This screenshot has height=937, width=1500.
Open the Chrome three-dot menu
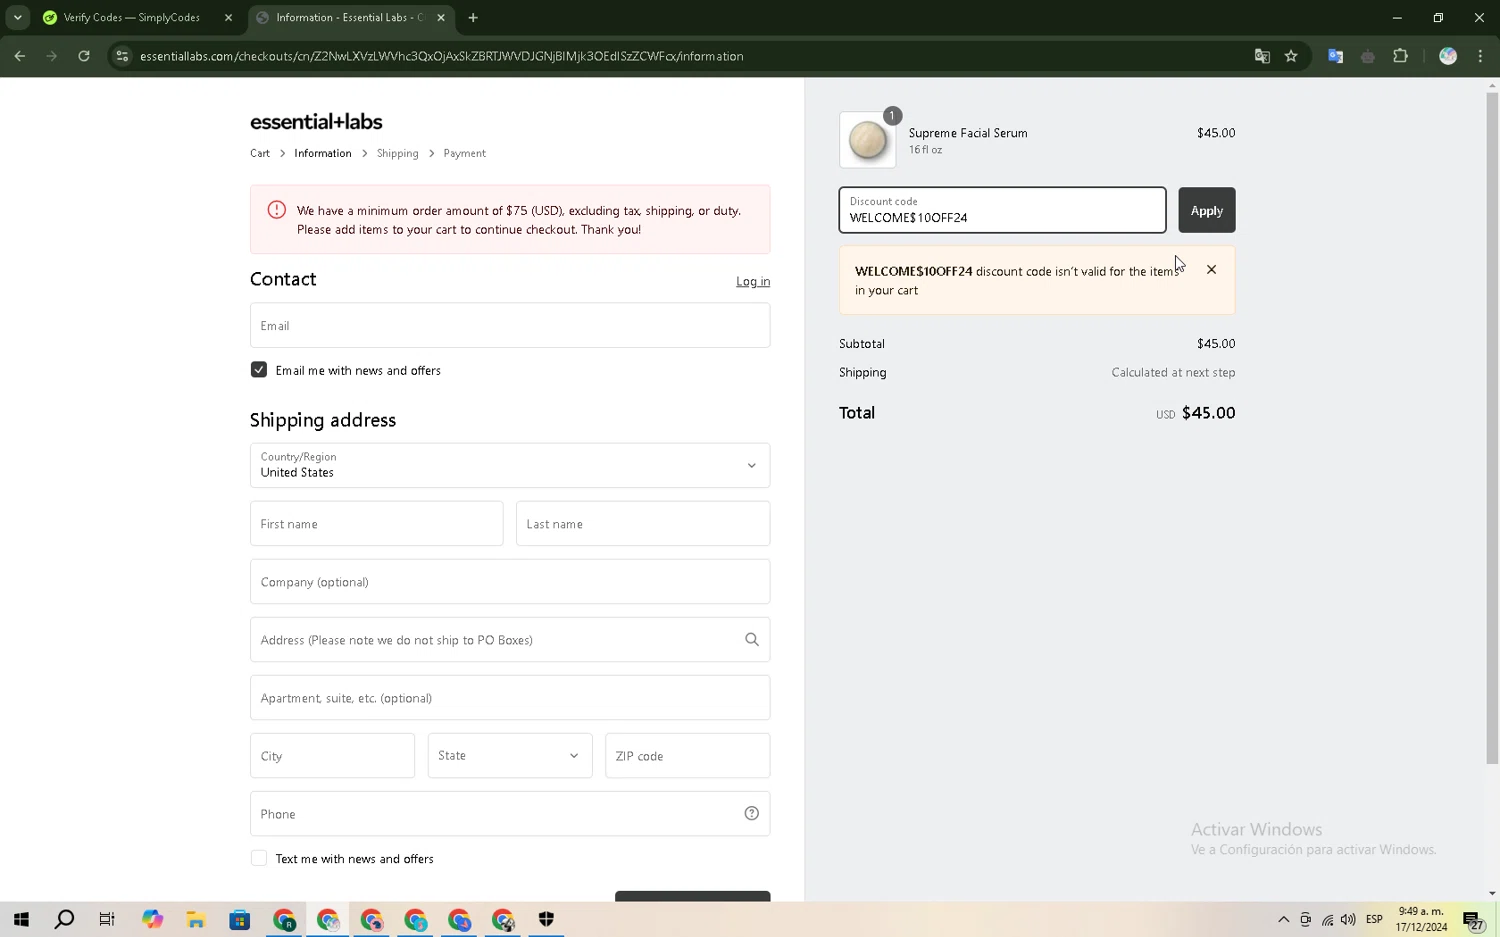point(1480,56)
